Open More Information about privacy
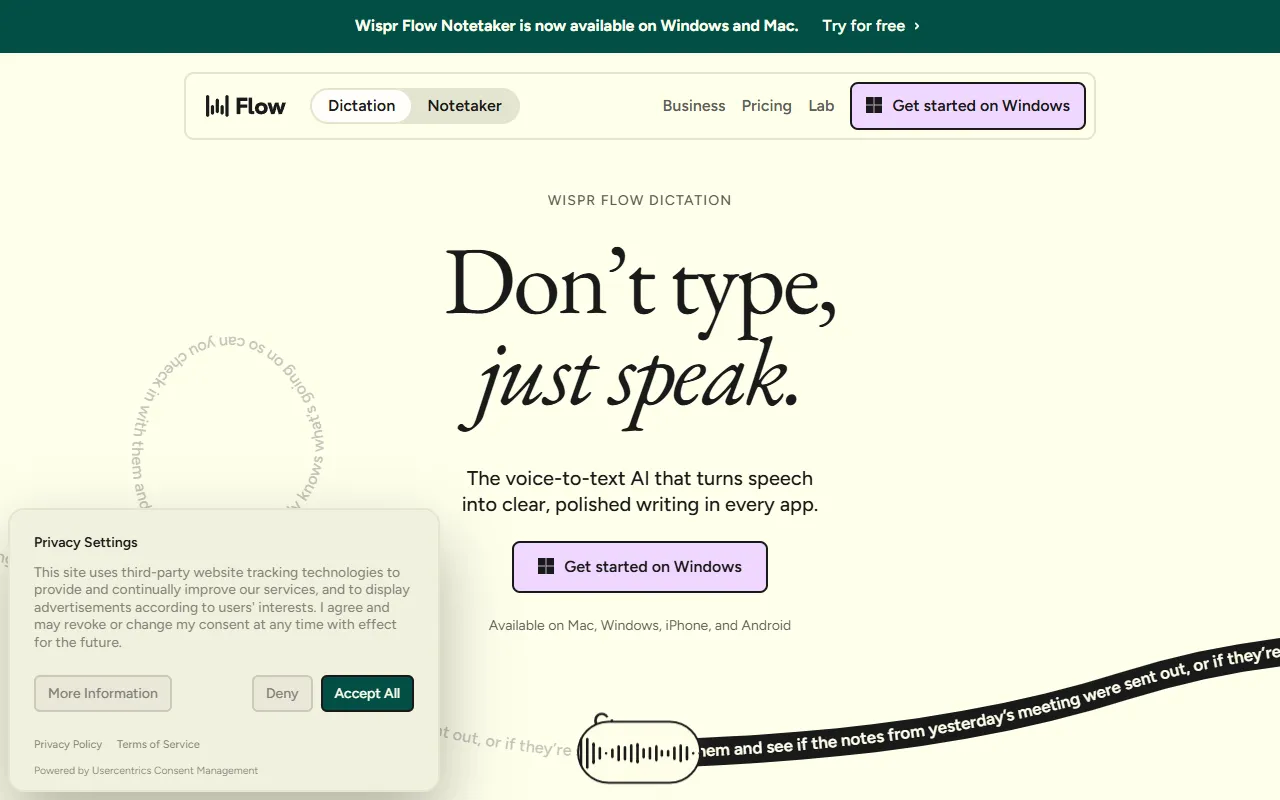 103,694
